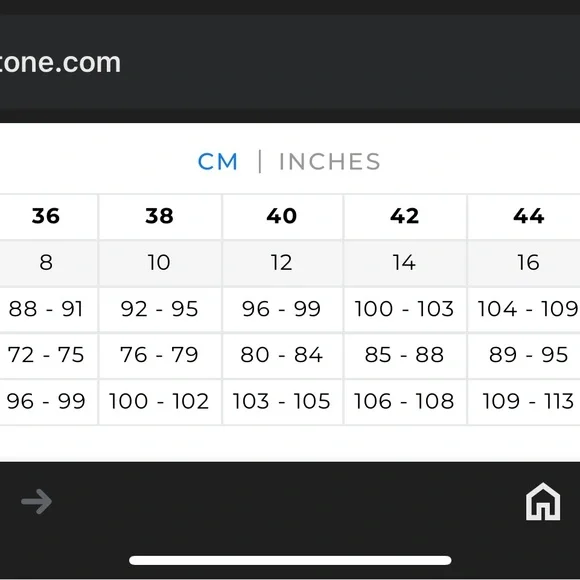Select the size 36 column header
The image size is (580, 580).
(x=48, y=216)
